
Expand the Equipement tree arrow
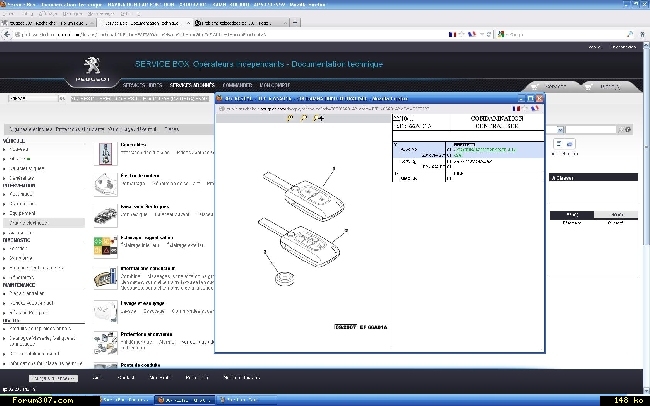(5, 214)
